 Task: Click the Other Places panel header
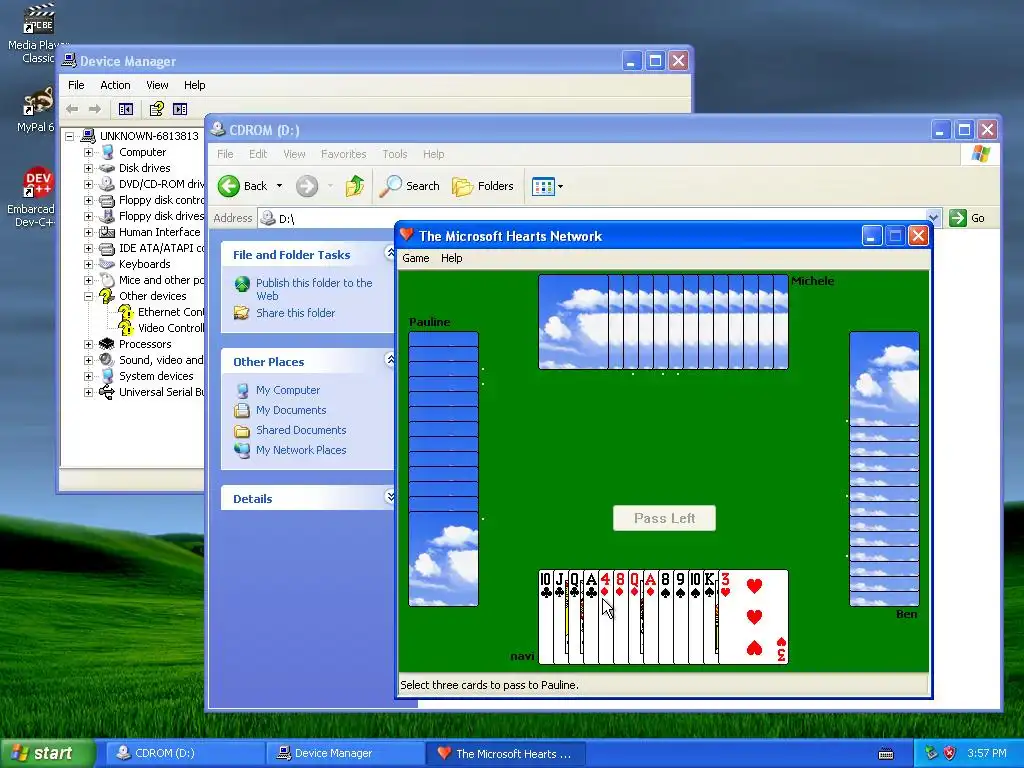308,361
